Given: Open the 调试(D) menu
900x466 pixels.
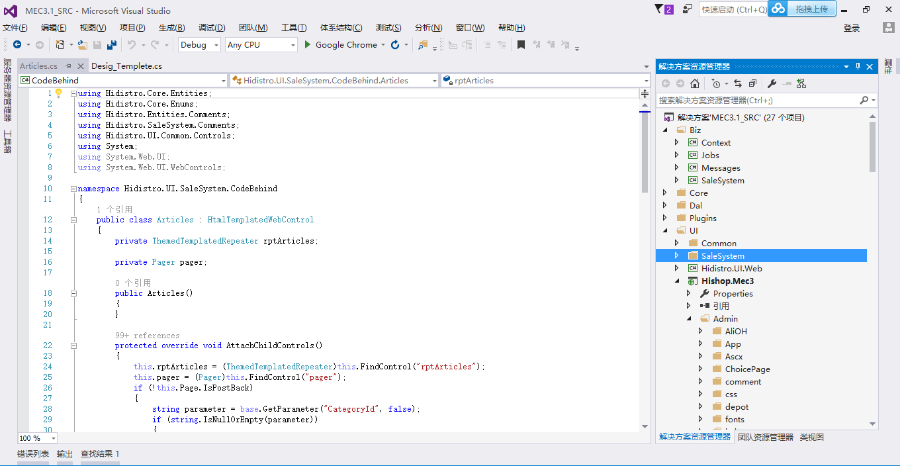Looking at the screenshot, I should [x=212, y=28].
